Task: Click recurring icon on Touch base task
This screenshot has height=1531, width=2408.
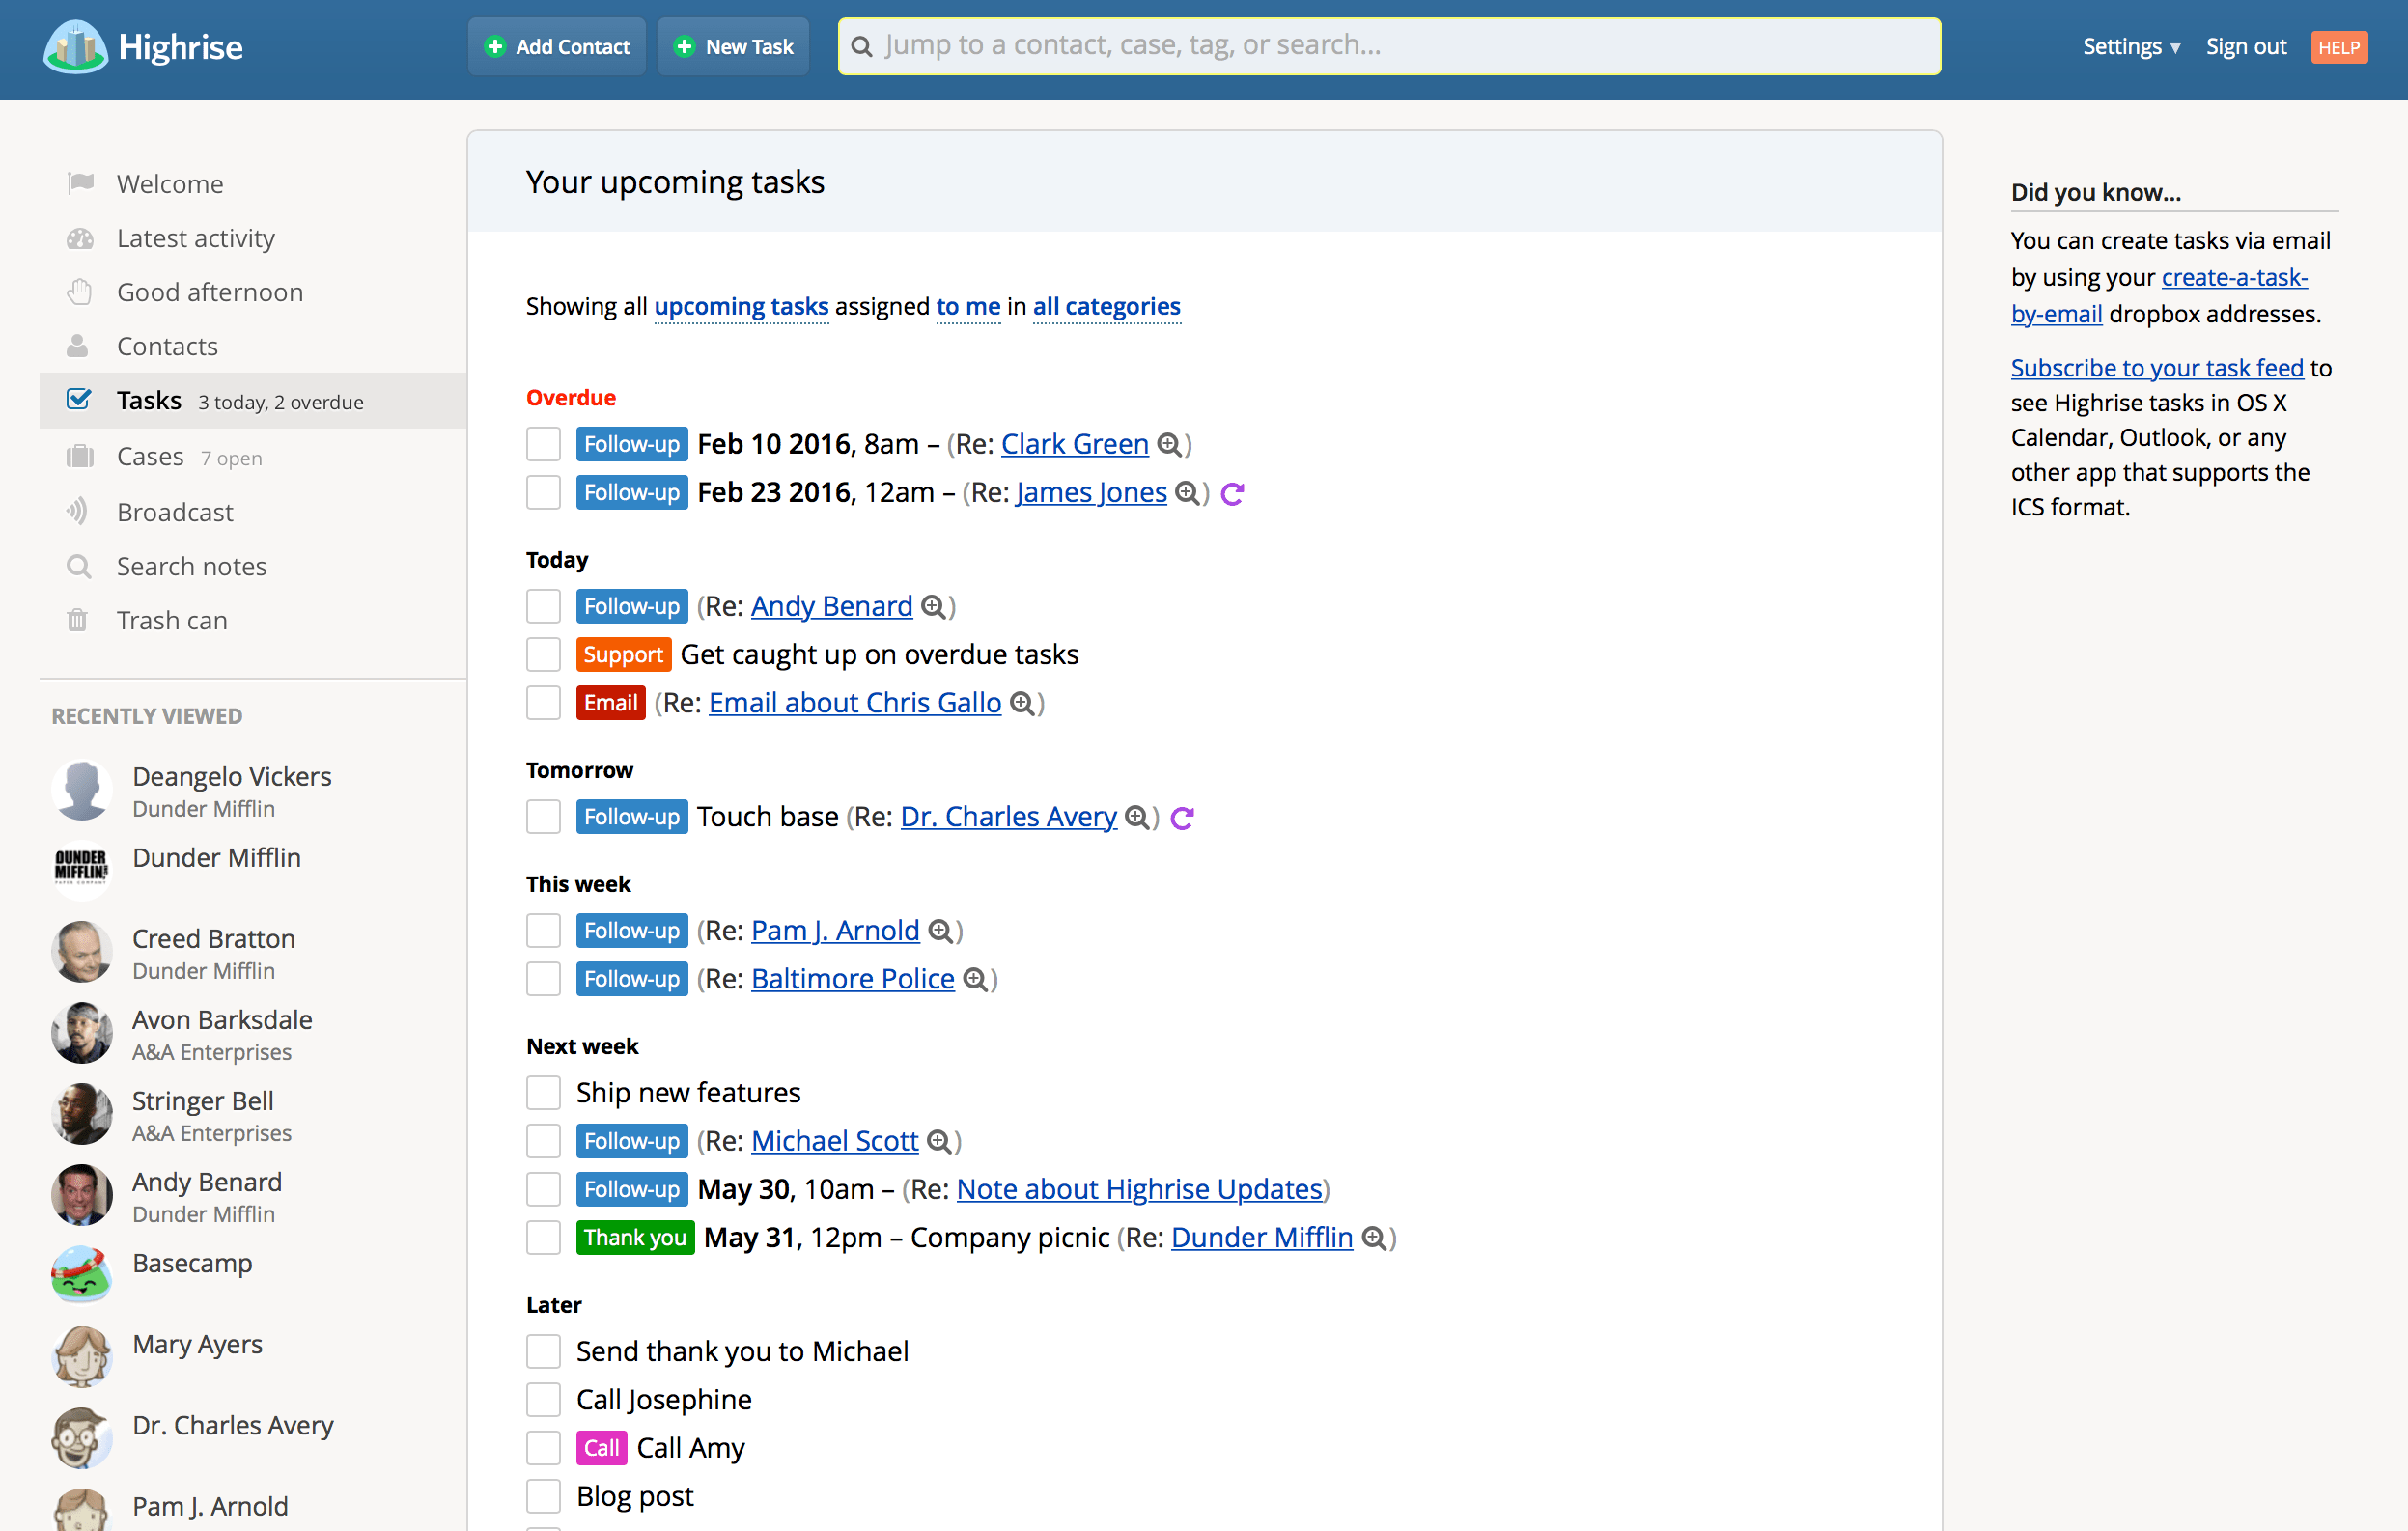Action: point(1182,818)
